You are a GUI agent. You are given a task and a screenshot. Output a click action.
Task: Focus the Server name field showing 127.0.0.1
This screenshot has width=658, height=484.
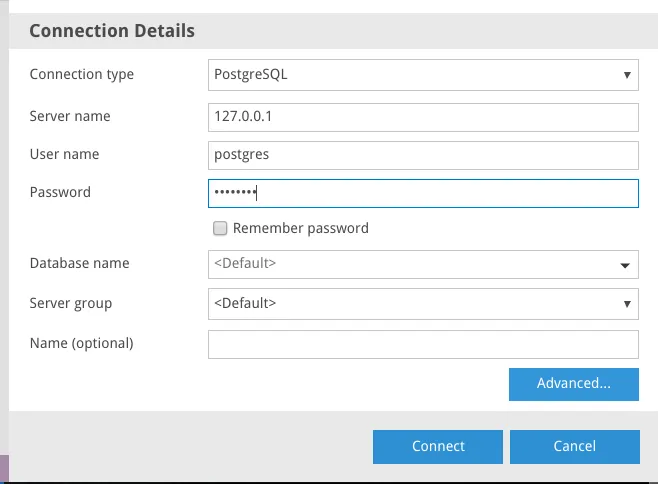coord(423,117)
